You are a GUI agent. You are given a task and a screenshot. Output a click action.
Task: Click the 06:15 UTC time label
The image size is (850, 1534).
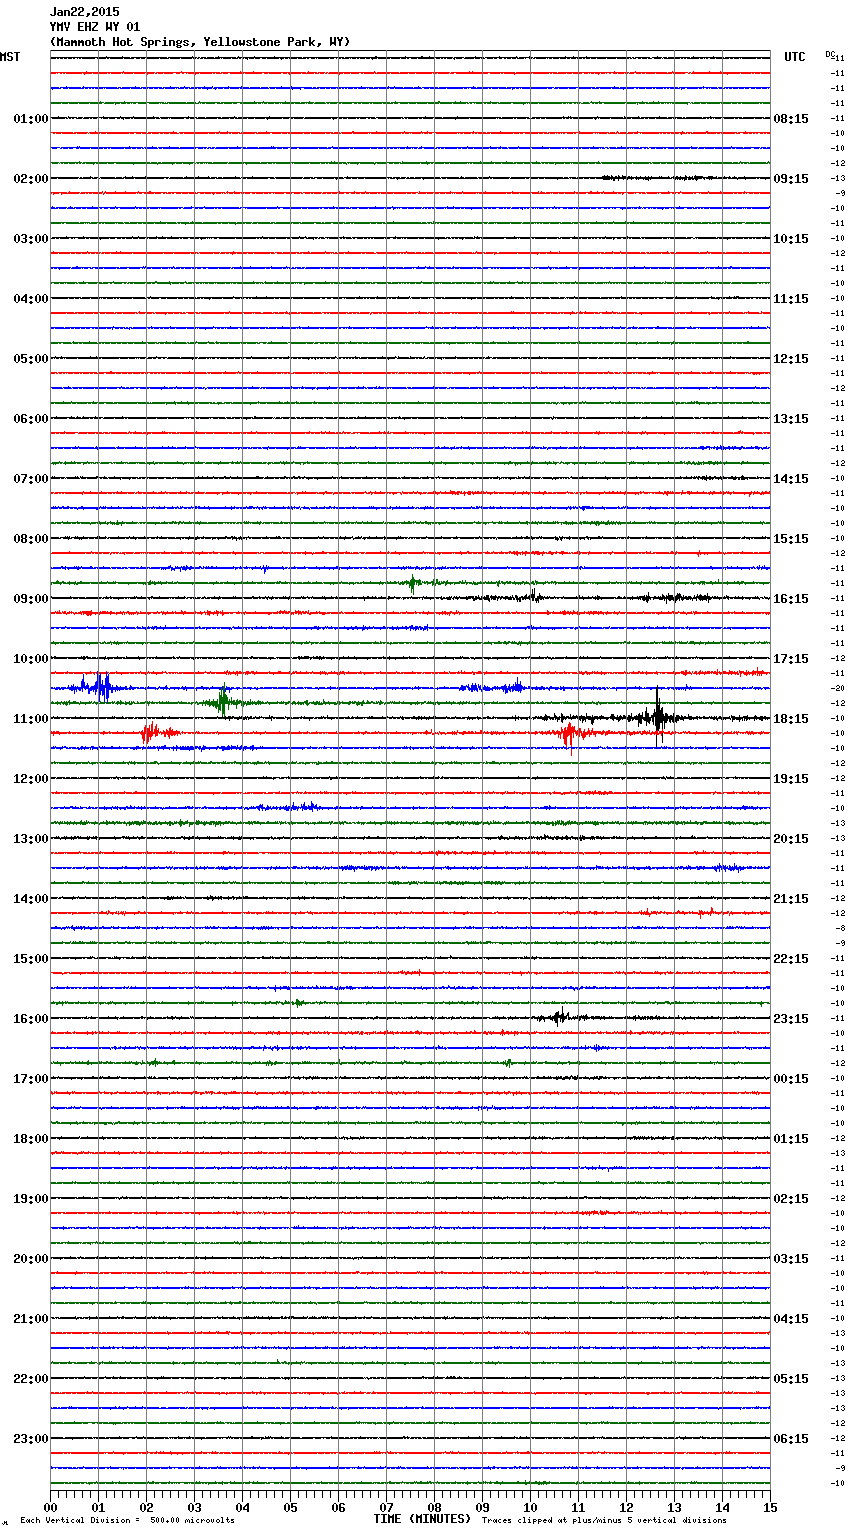pyautogui.click(x=791, y=1439)
